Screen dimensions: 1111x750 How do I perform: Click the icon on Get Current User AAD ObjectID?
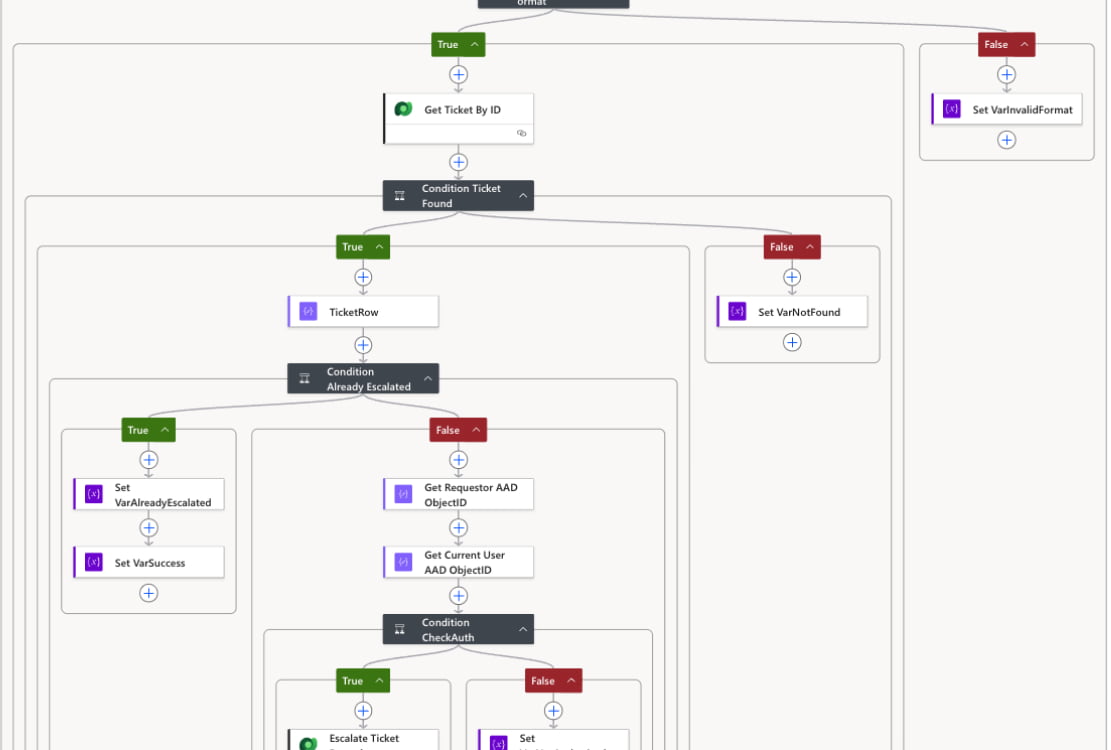pos(403,561)
